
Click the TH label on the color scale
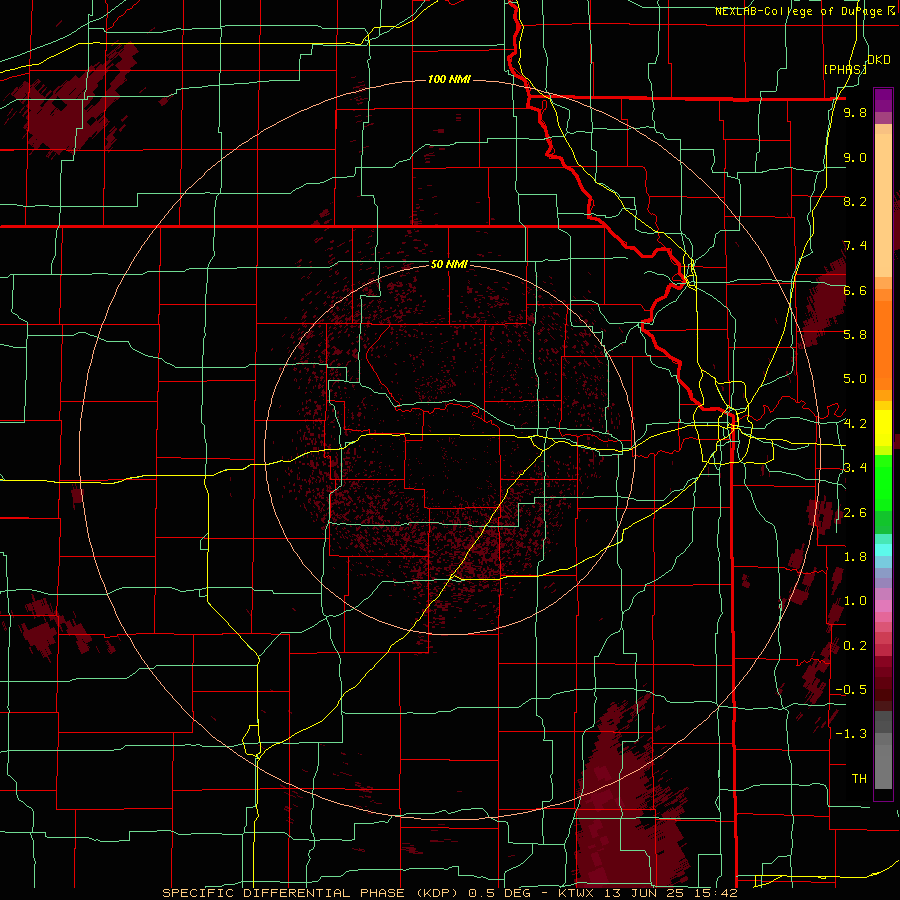859,779
